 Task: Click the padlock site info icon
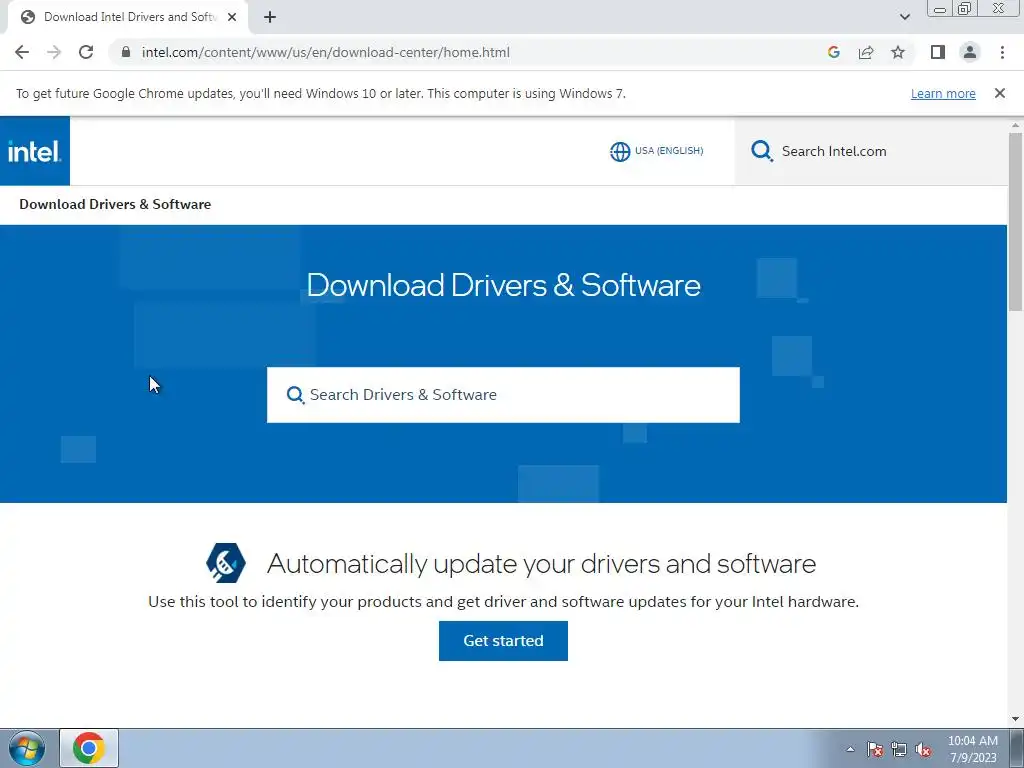pos(126,52)
